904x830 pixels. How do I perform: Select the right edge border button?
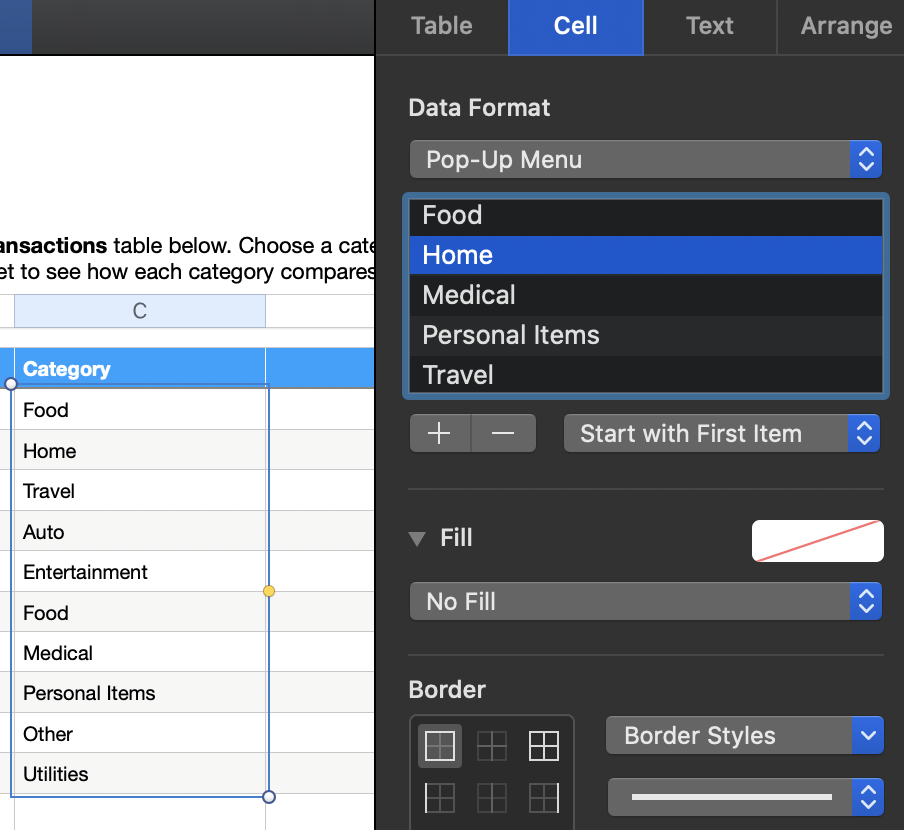click(x=543, y=798)
